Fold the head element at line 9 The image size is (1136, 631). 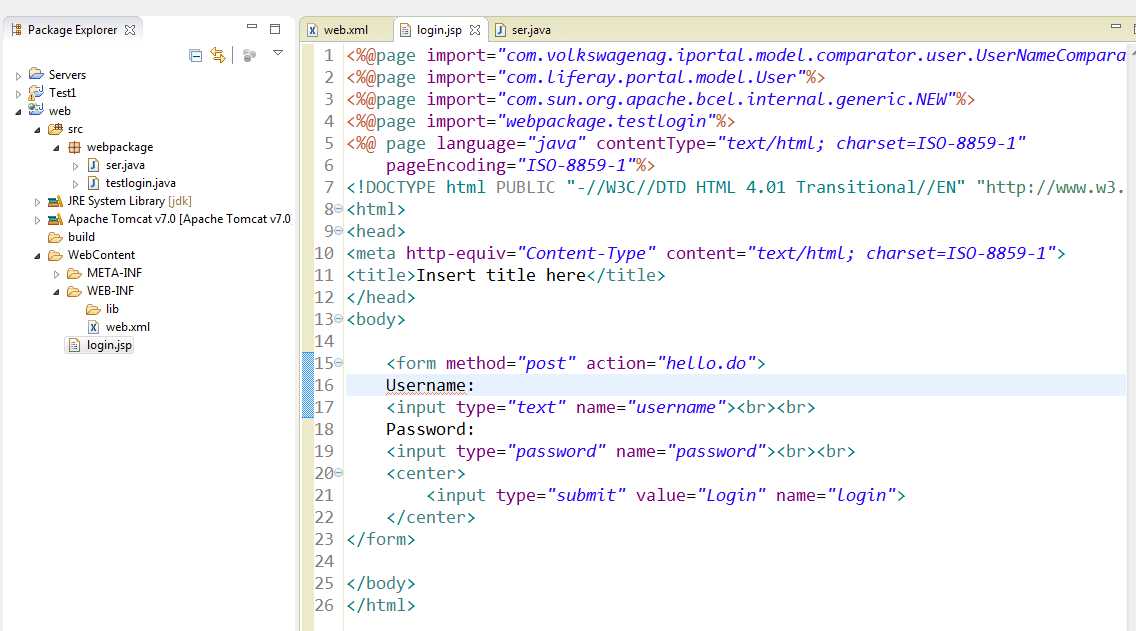[338, 230]
